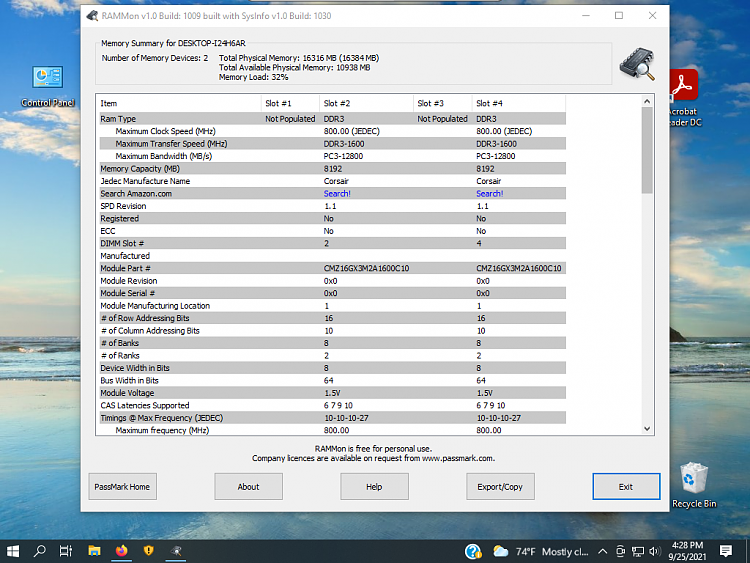The image size is (750, 563).
Task: Show hidden system tray icons
Action: point(603,552)
